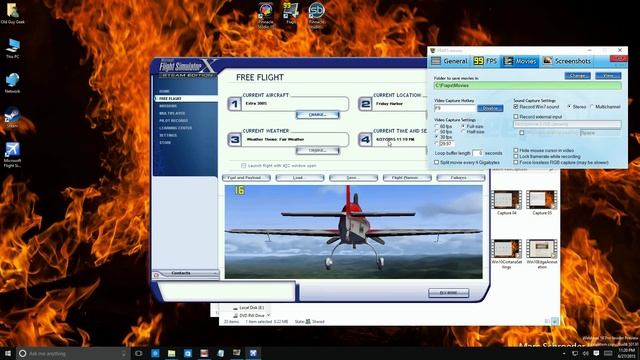This screenshot has height=360, width=640.
Task: Select the 30 fps radio button
Action: [x=437, y=137]
